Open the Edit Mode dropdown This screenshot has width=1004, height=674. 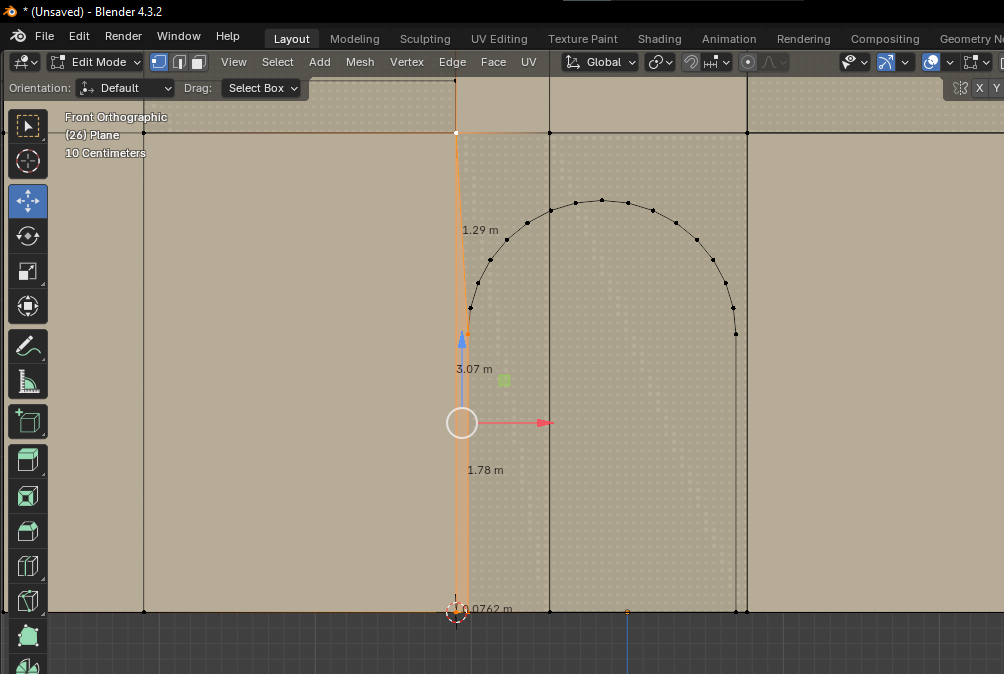click(x=95, y=62)
